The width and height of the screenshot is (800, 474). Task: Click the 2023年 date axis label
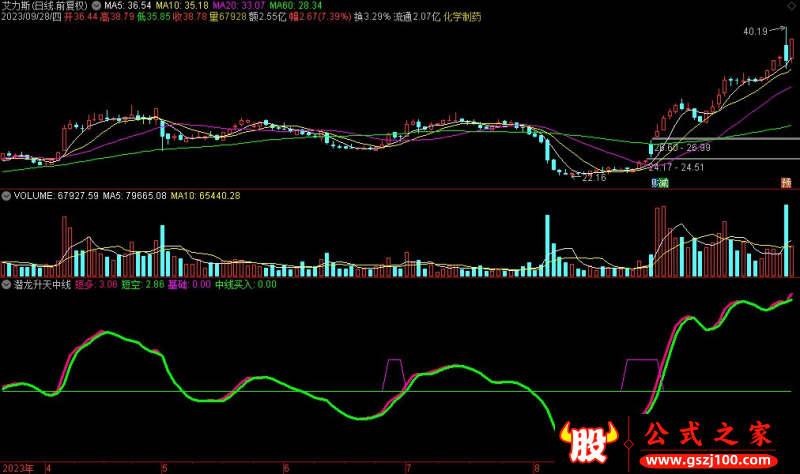tap(18, 467)
